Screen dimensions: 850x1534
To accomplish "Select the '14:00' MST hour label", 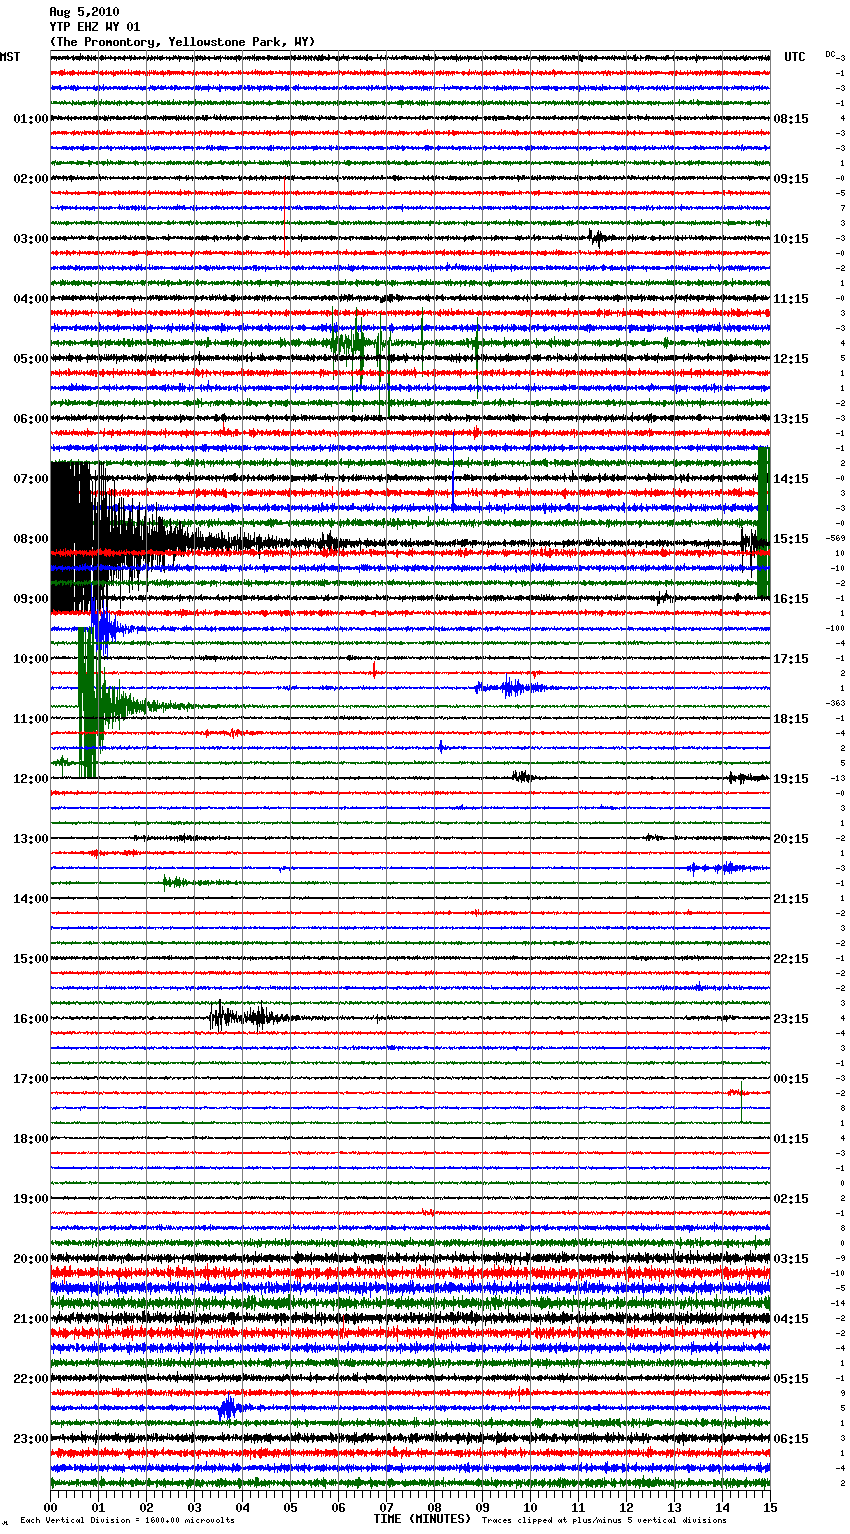I will tap(31, 899).
